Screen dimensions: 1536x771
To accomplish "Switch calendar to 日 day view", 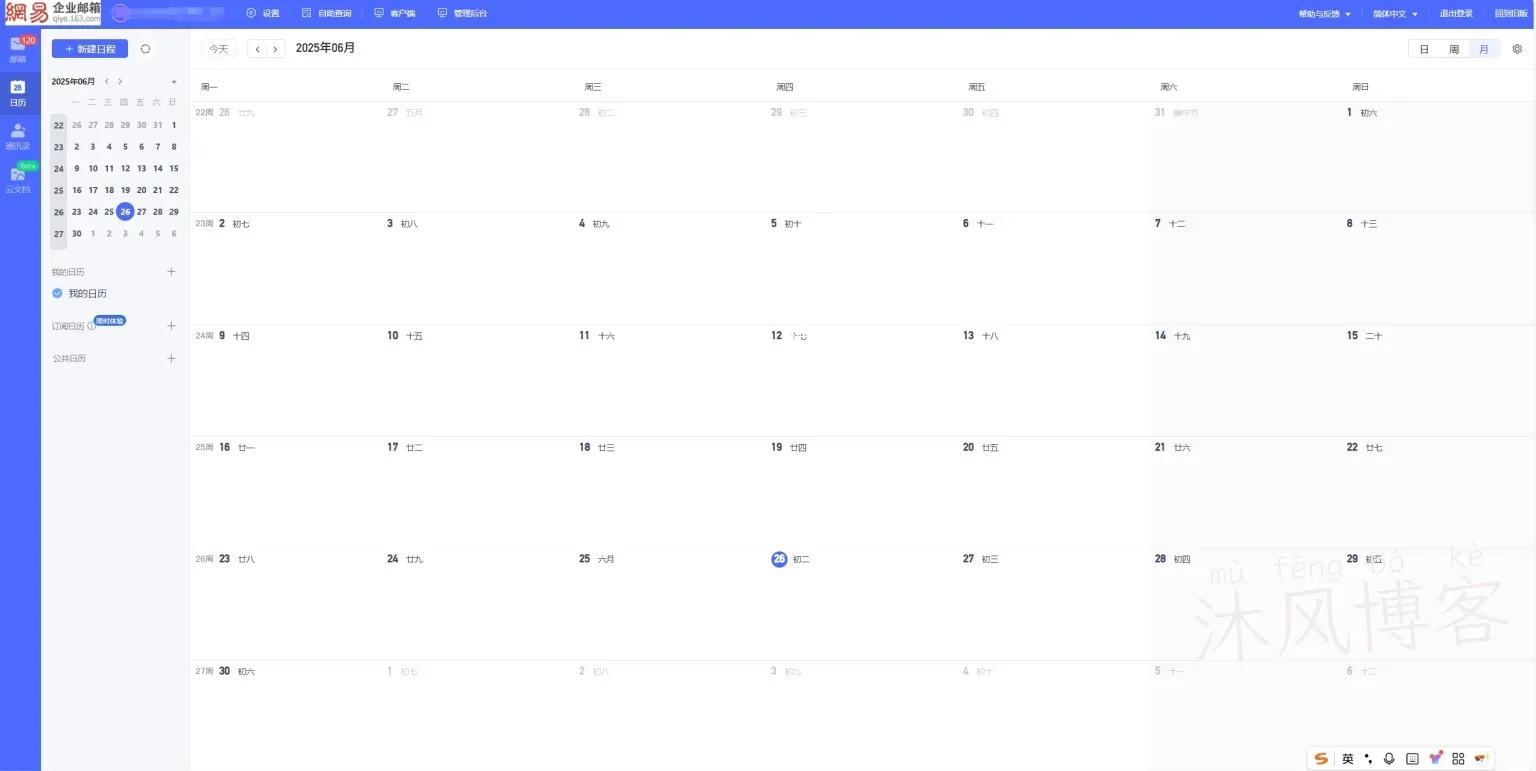I will click(1424, 49).
